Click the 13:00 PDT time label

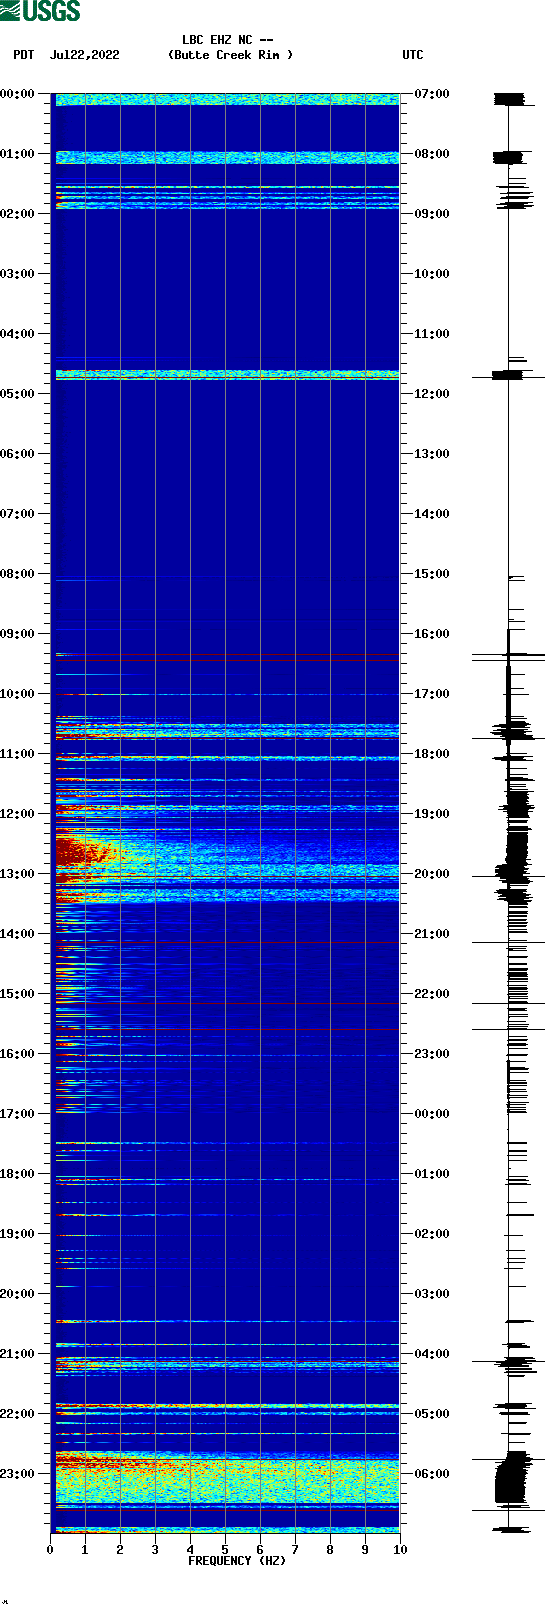tap(17, 874)
